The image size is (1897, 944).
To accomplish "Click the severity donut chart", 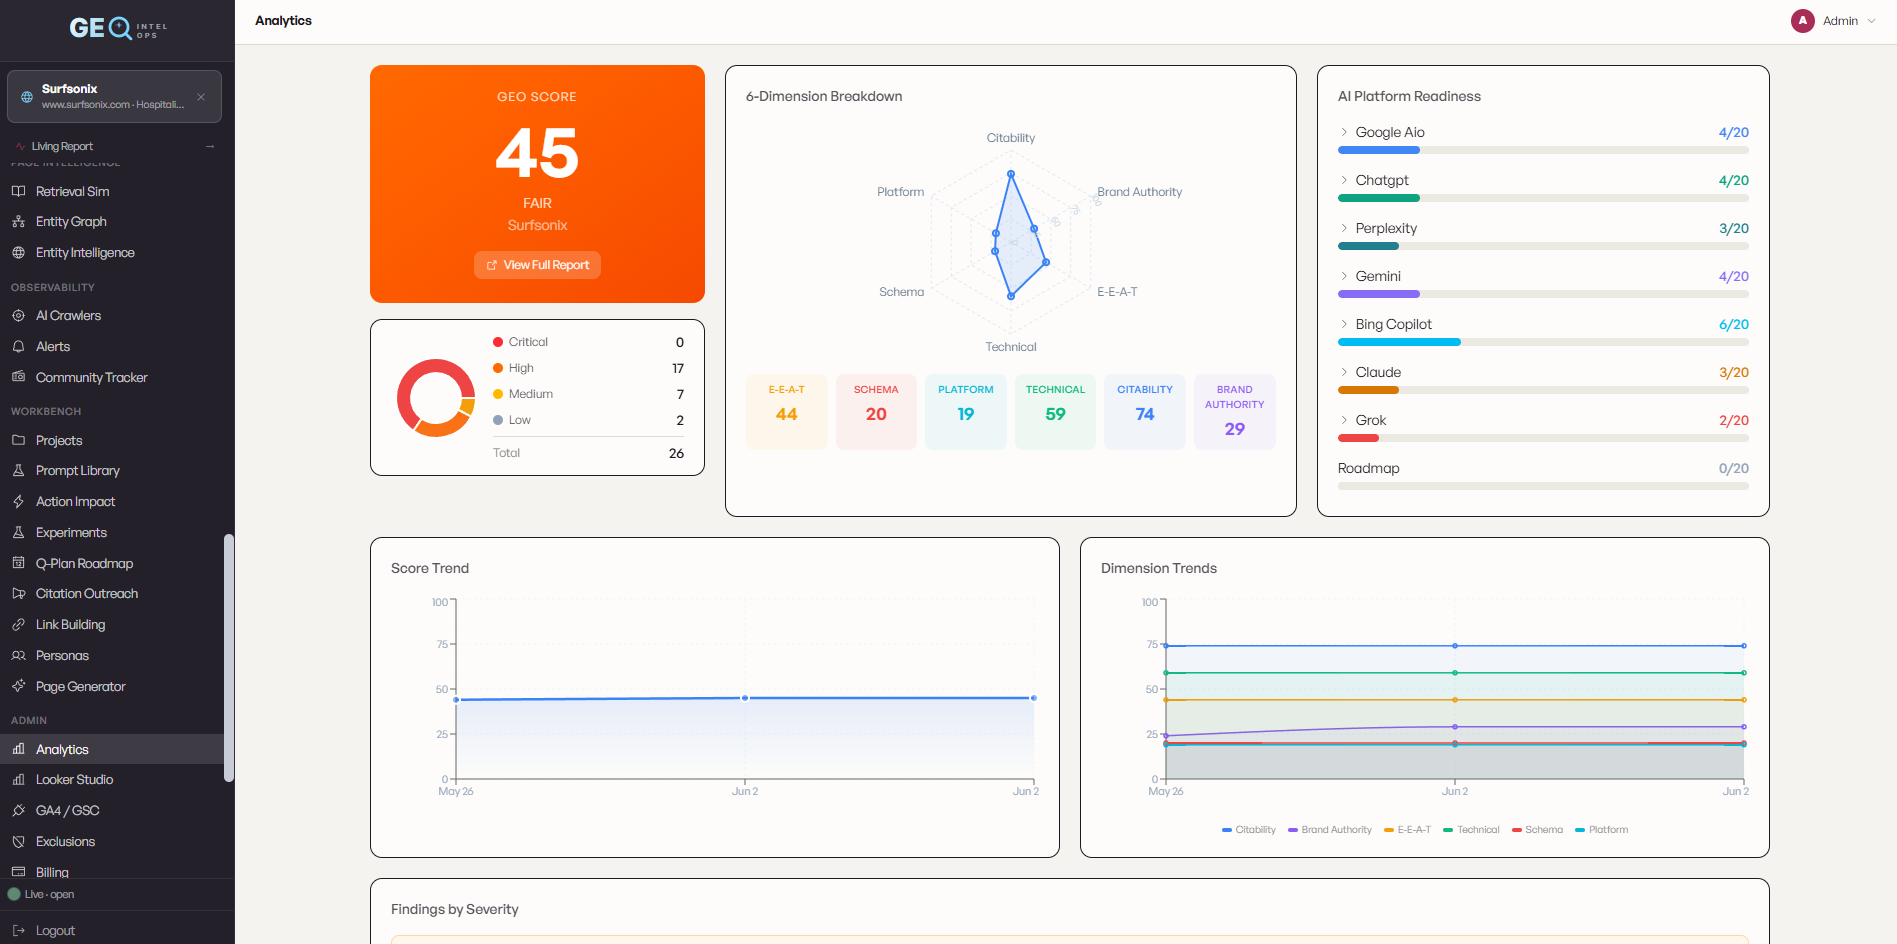I will (x=436, y=397).
